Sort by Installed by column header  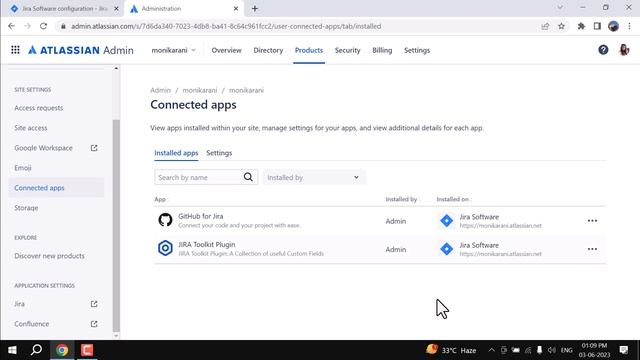(402, 199)
